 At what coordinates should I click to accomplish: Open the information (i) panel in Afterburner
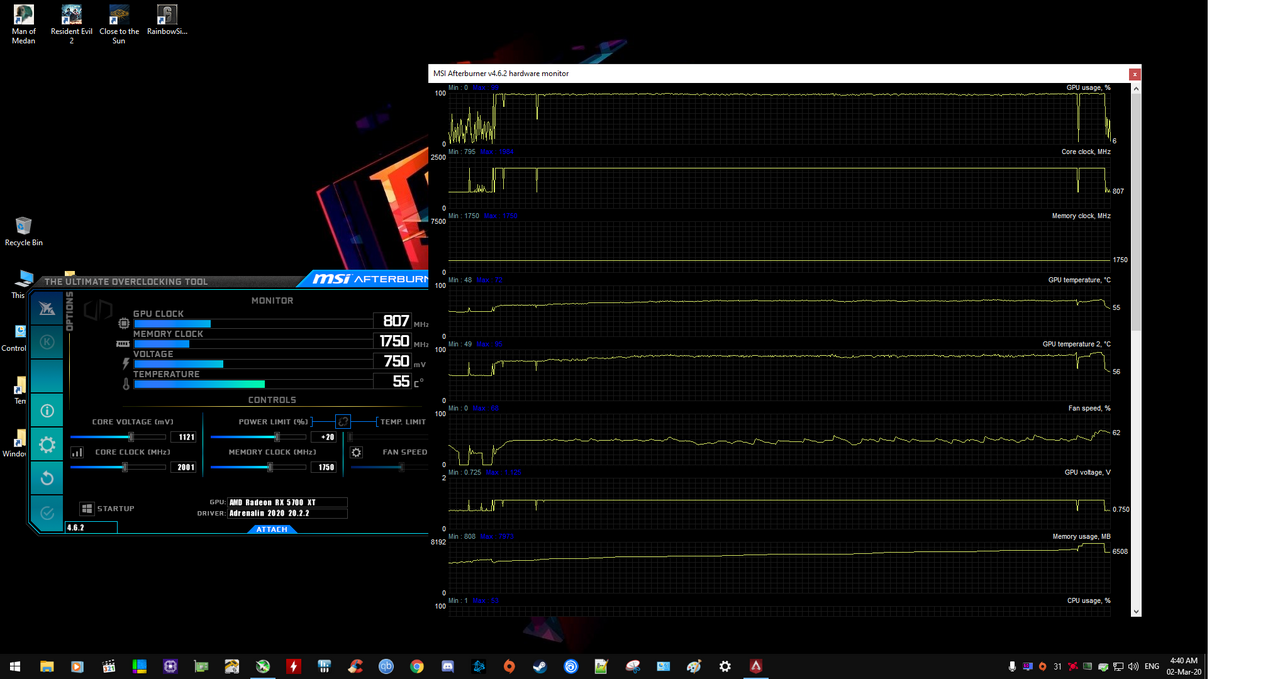[x=46, y=410]
